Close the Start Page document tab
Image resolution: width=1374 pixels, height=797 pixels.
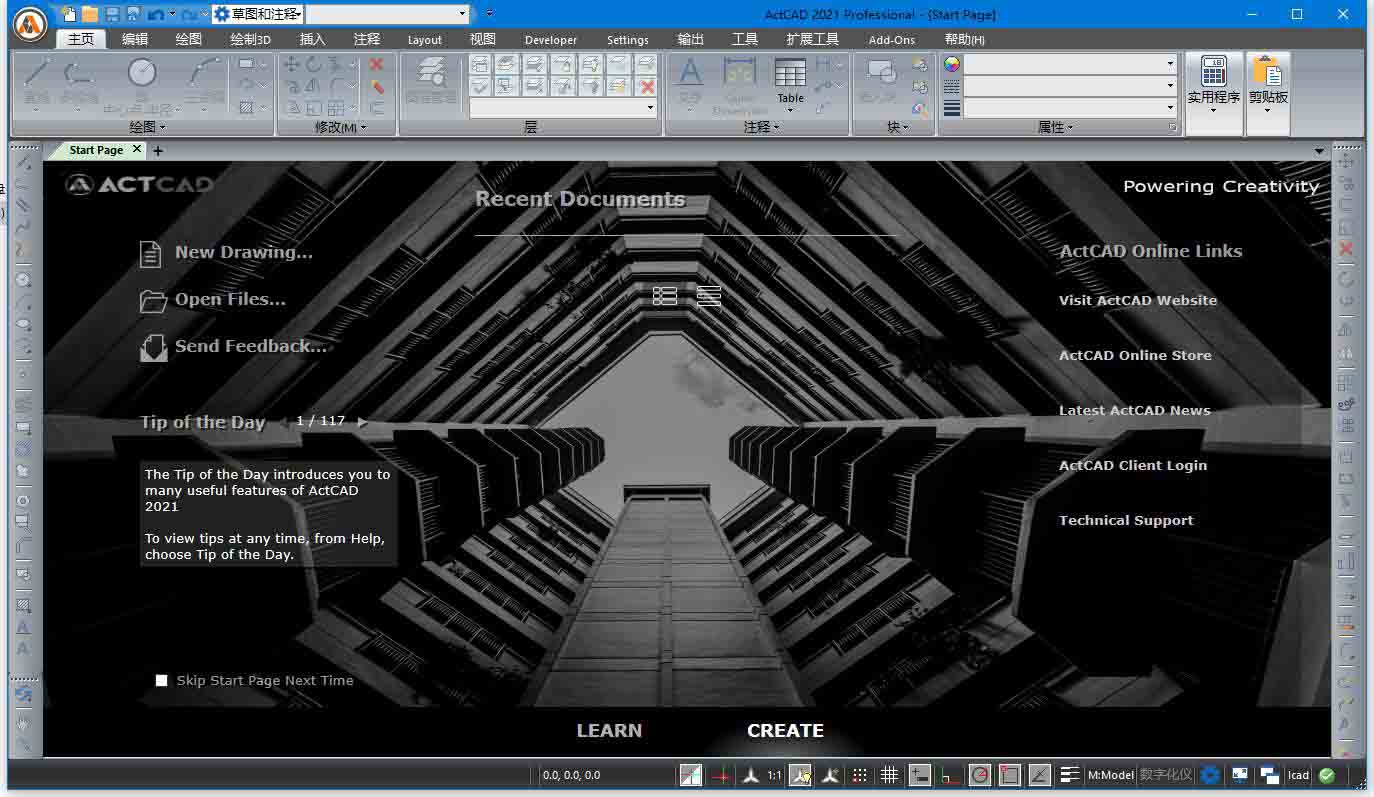pos(137,149)
